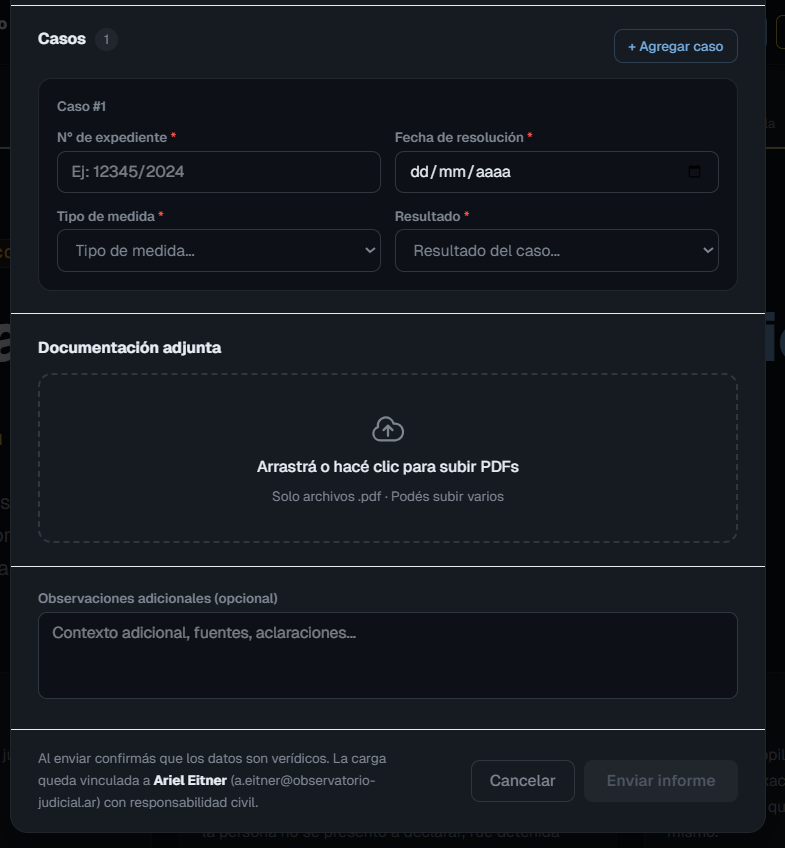Expand the Resultado del caso dropdown
Image resolution: width=785 pixels, height=848 pixels.
[556, 250]
